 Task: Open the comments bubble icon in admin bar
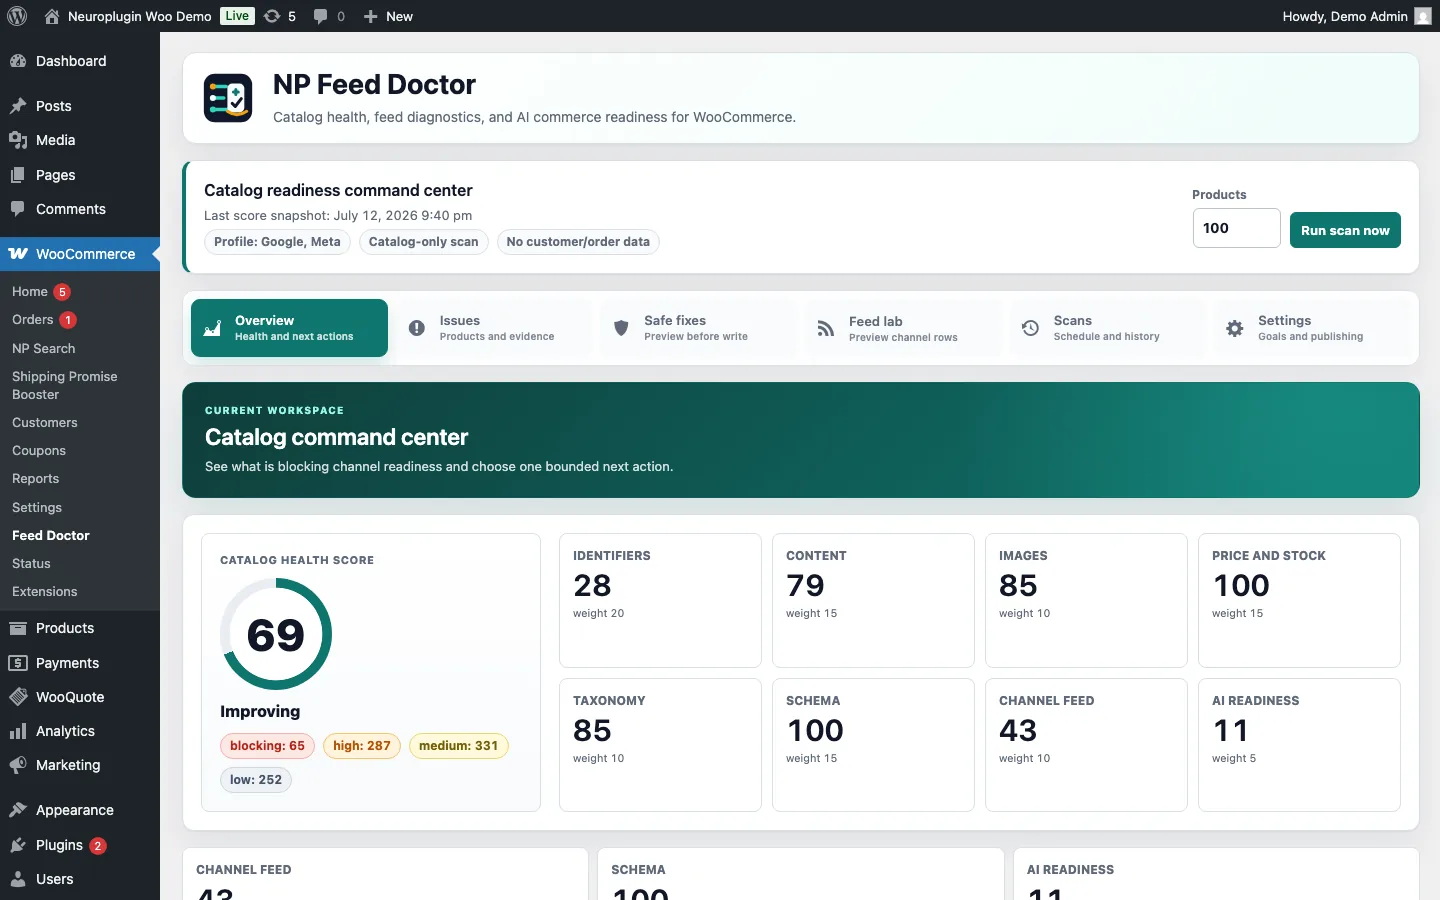[x=320, y=16]
